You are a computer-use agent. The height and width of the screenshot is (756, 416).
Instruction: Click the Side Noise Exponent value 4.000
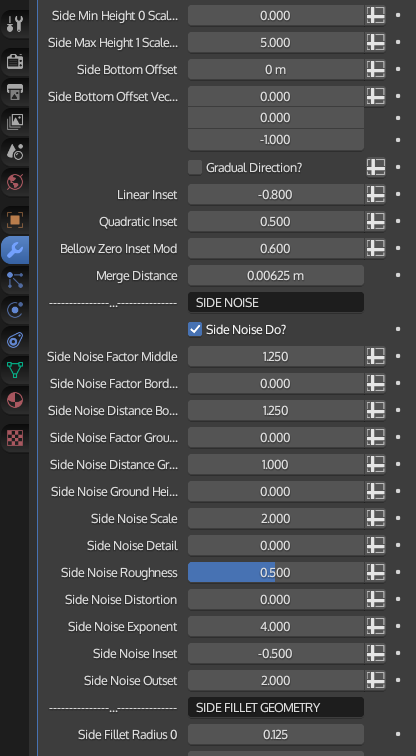pos(276,627)
